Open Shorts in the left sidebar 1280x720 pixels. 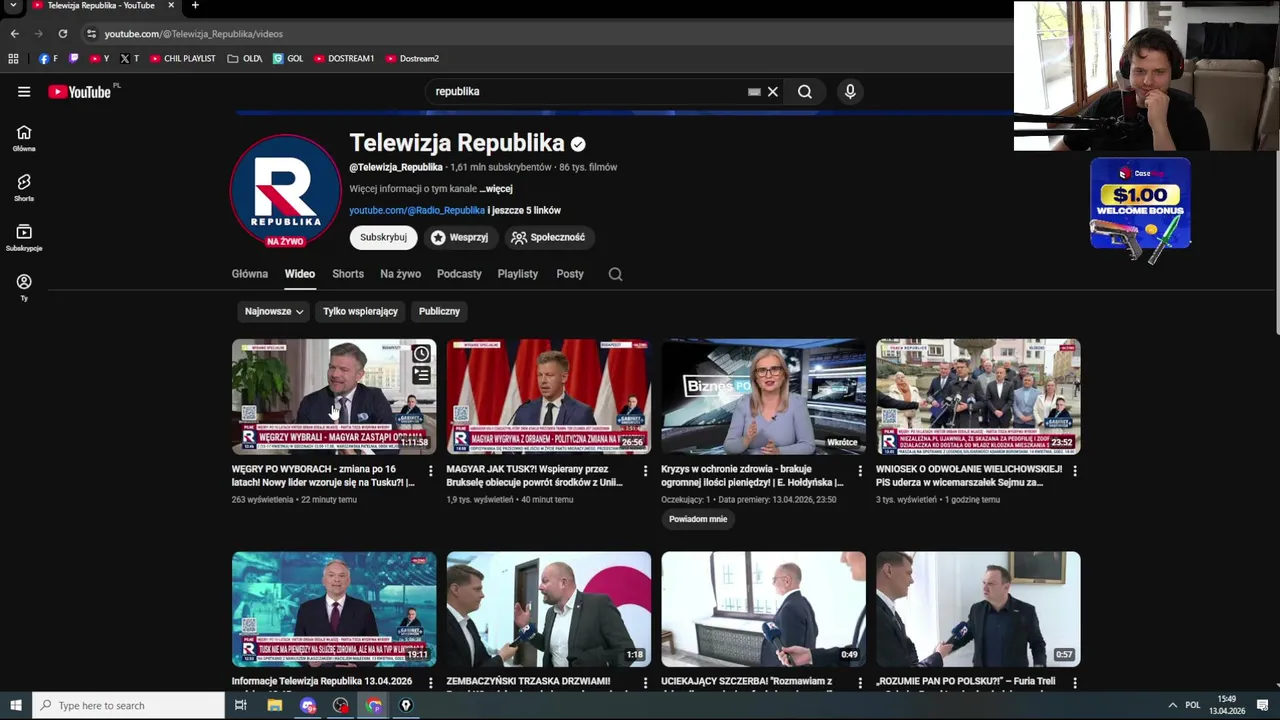(x=24, y=188)
